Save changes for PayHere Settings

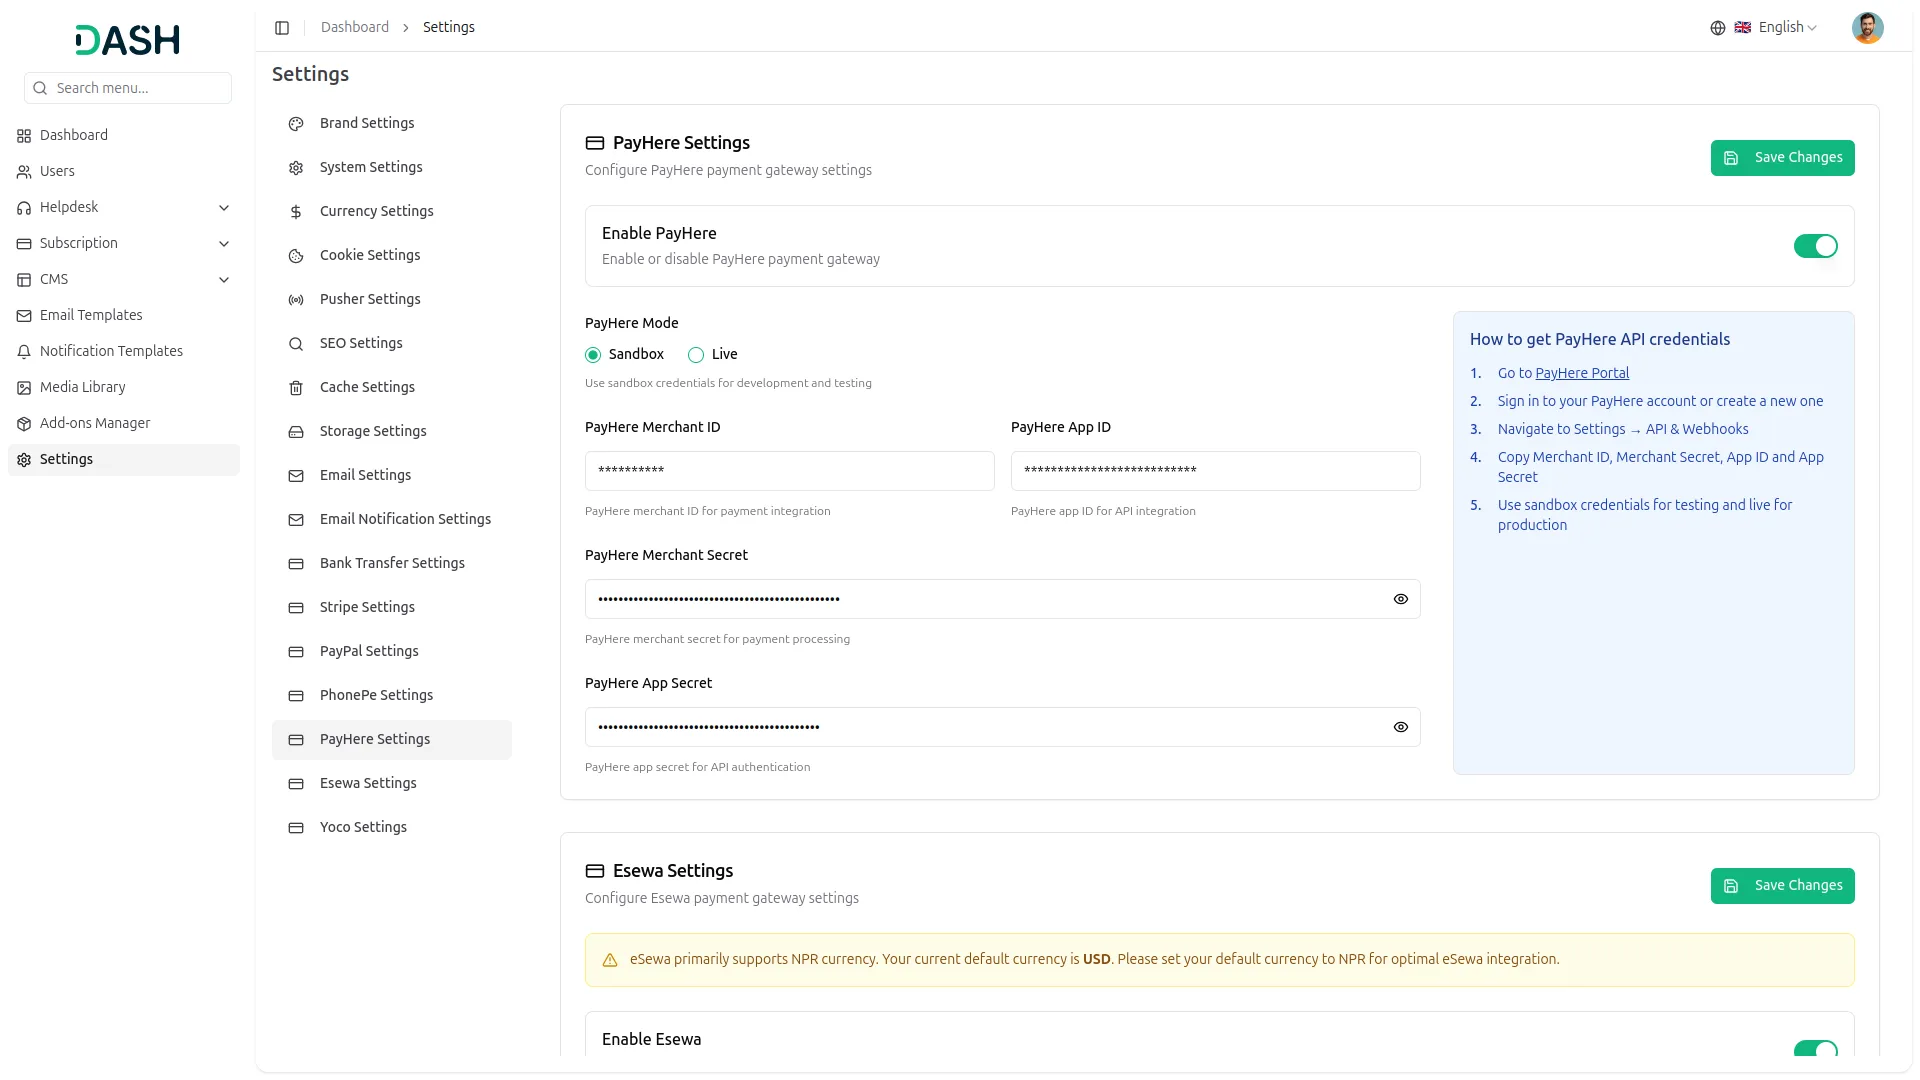click(x=1782, y=158)
